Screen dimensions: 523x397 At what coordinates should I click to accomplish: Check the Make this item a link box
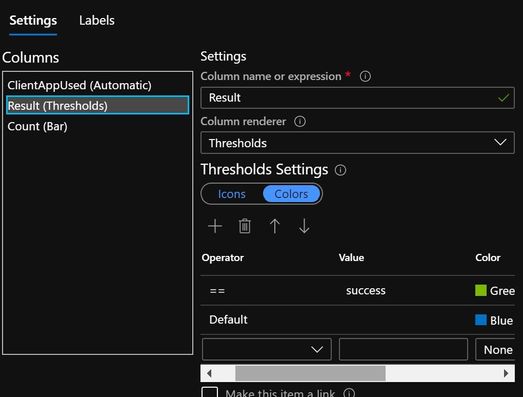click(210, 392)
